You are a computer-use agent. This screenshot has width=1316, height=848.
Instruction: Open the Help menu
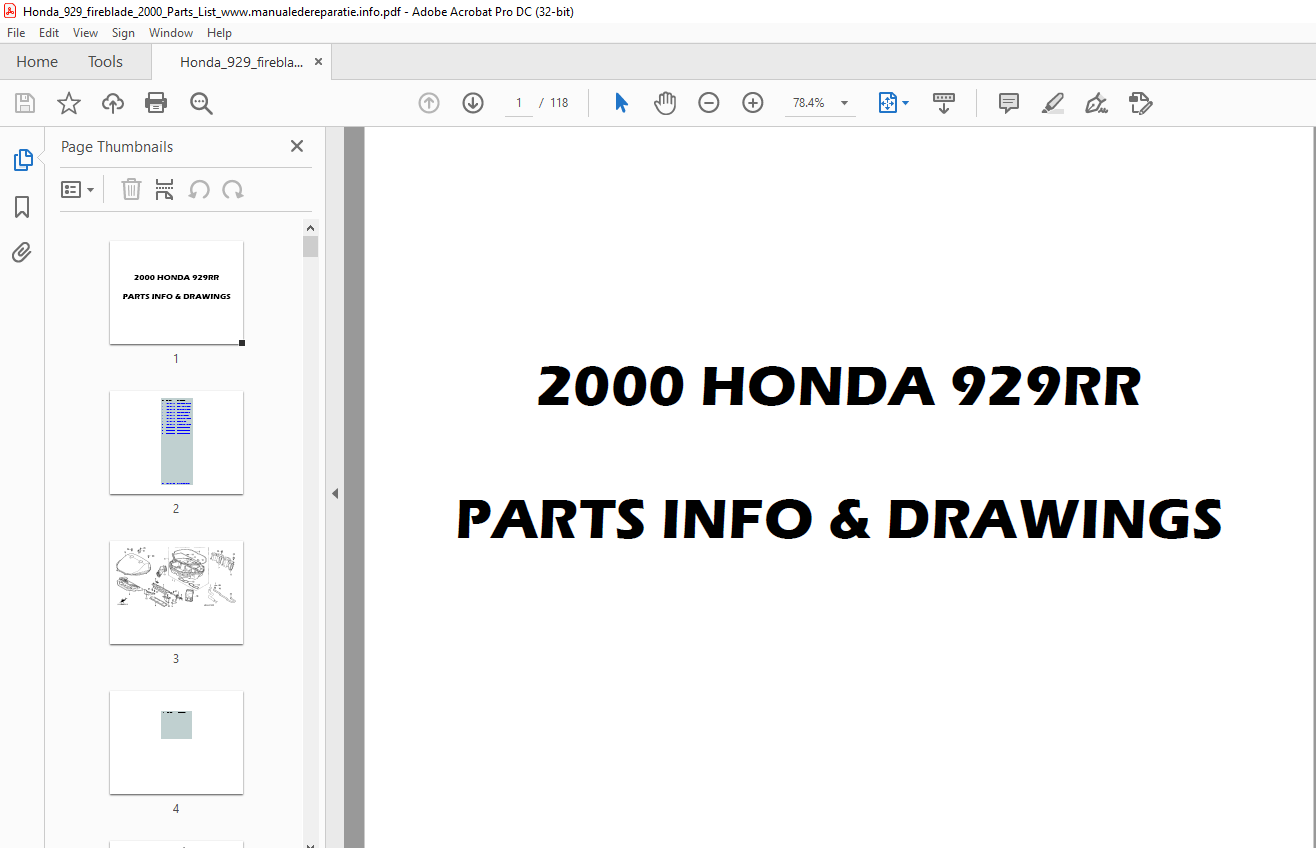click(219, 33)
